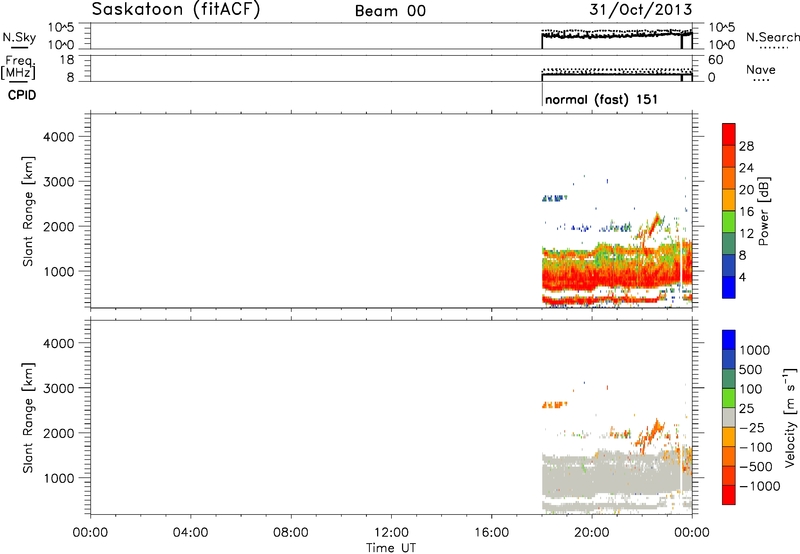Click the '1000' positive velocity tick label
This screenshot has width=800, height=554.
click(754, 350)
